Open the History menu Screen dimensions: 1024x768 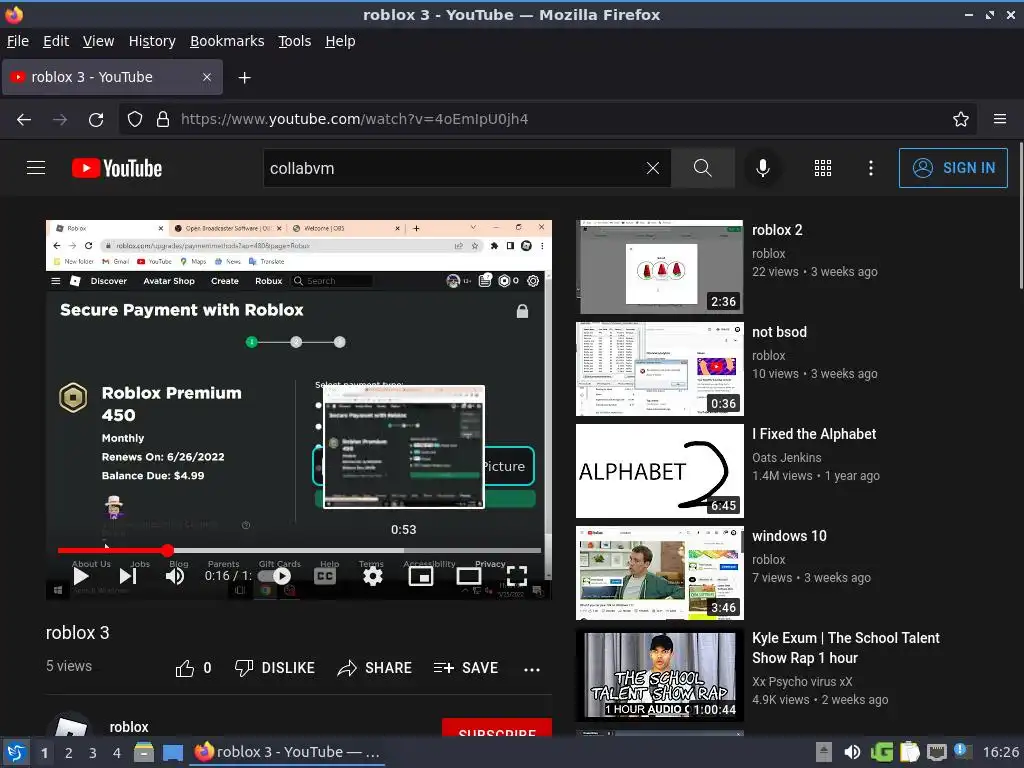point(152,41)
